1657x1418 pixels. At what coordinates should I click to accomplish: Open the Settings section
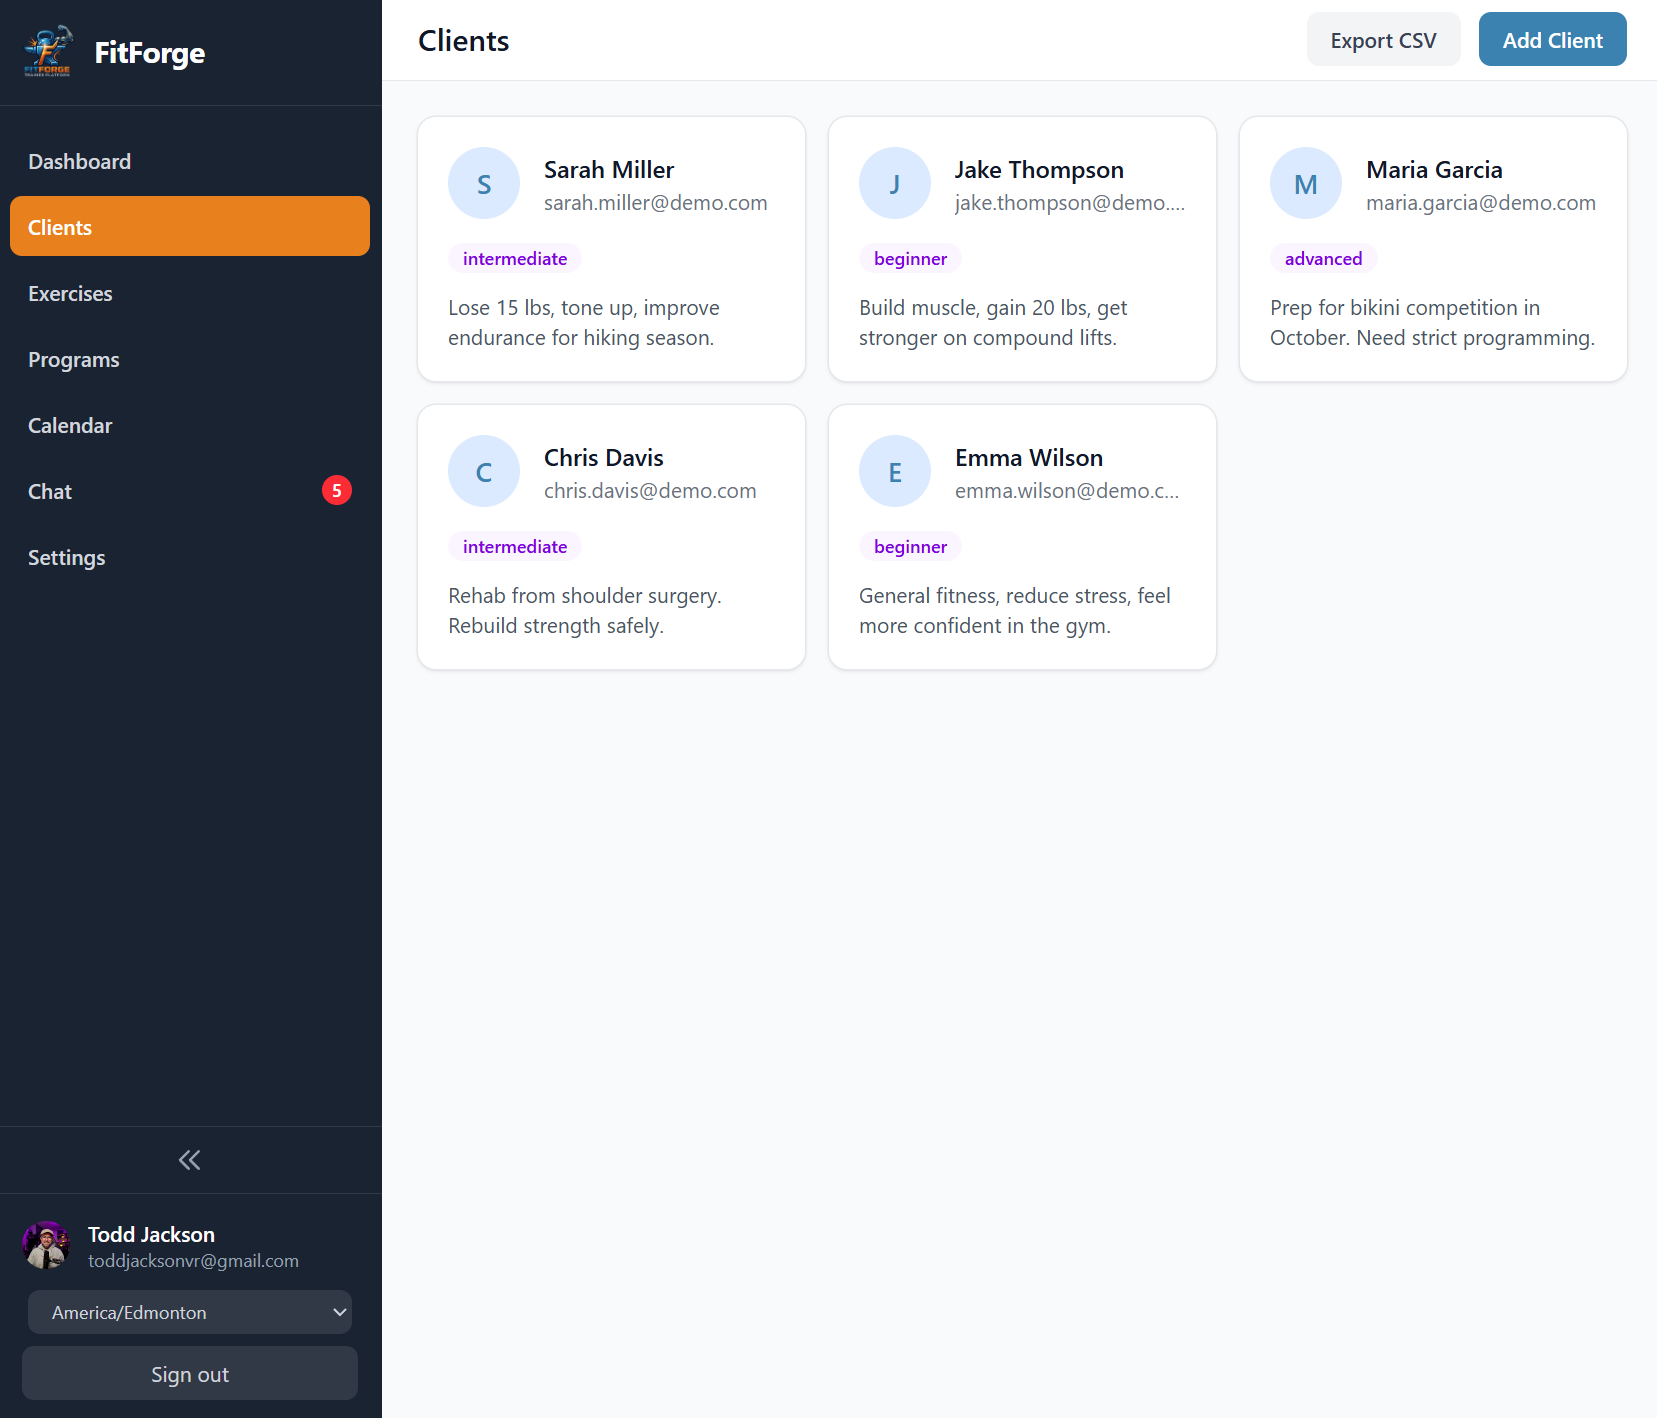66,557
